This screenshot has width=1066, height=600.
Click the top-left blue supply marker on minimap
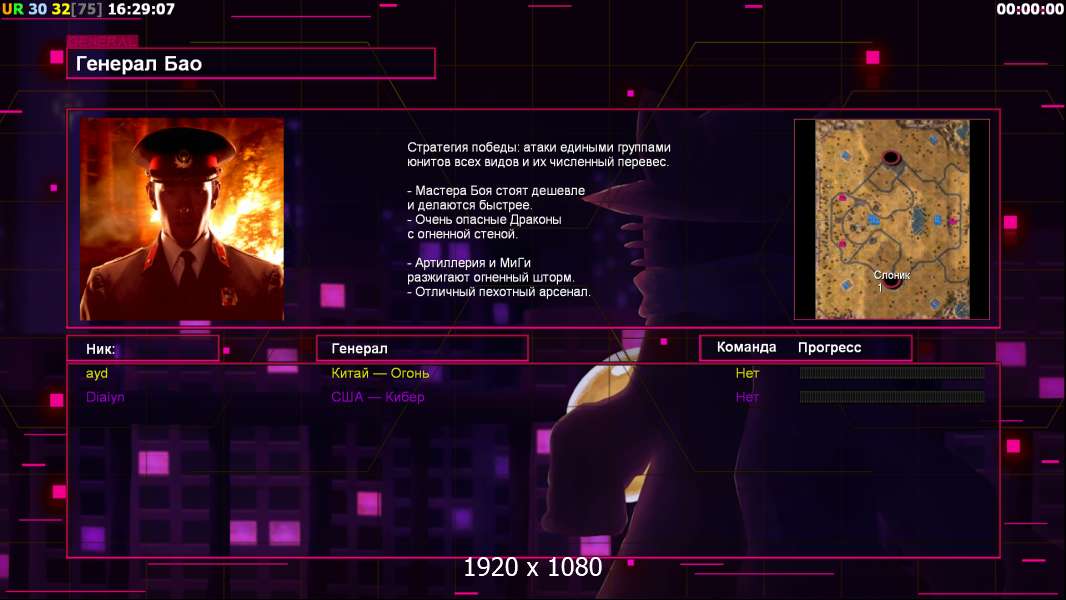pos(846,156)
